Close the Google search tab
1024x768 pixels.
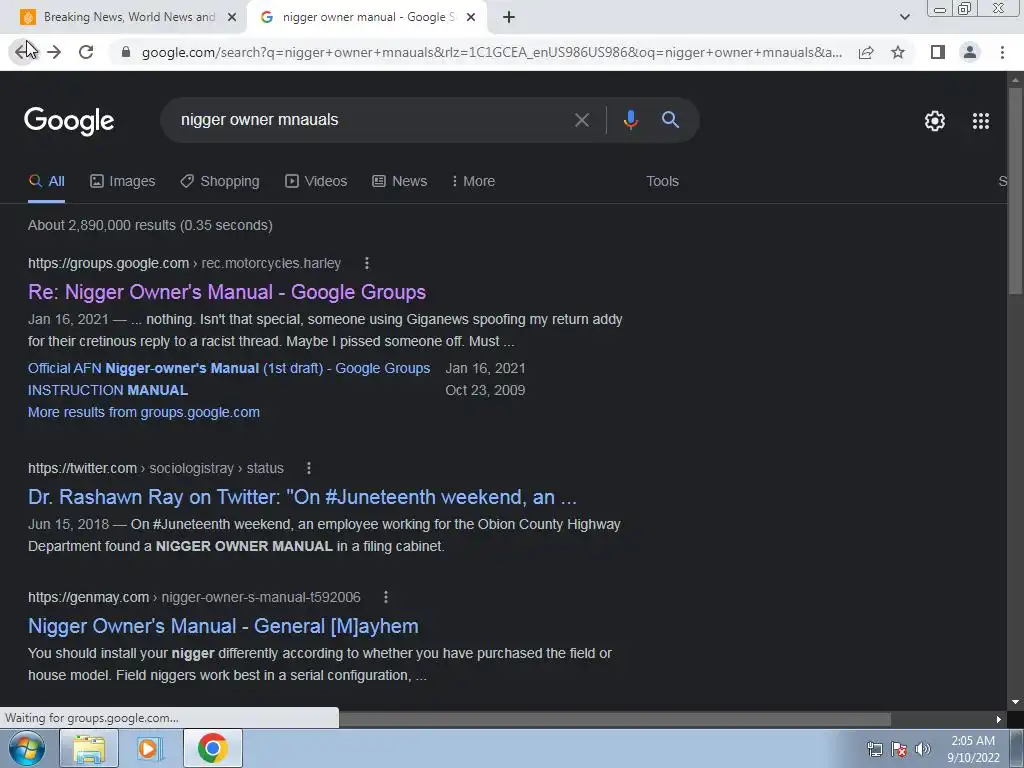[471, 18]
